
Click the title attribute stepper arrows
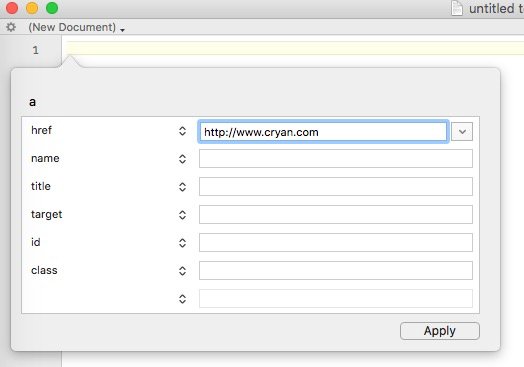tap(182, 187)
